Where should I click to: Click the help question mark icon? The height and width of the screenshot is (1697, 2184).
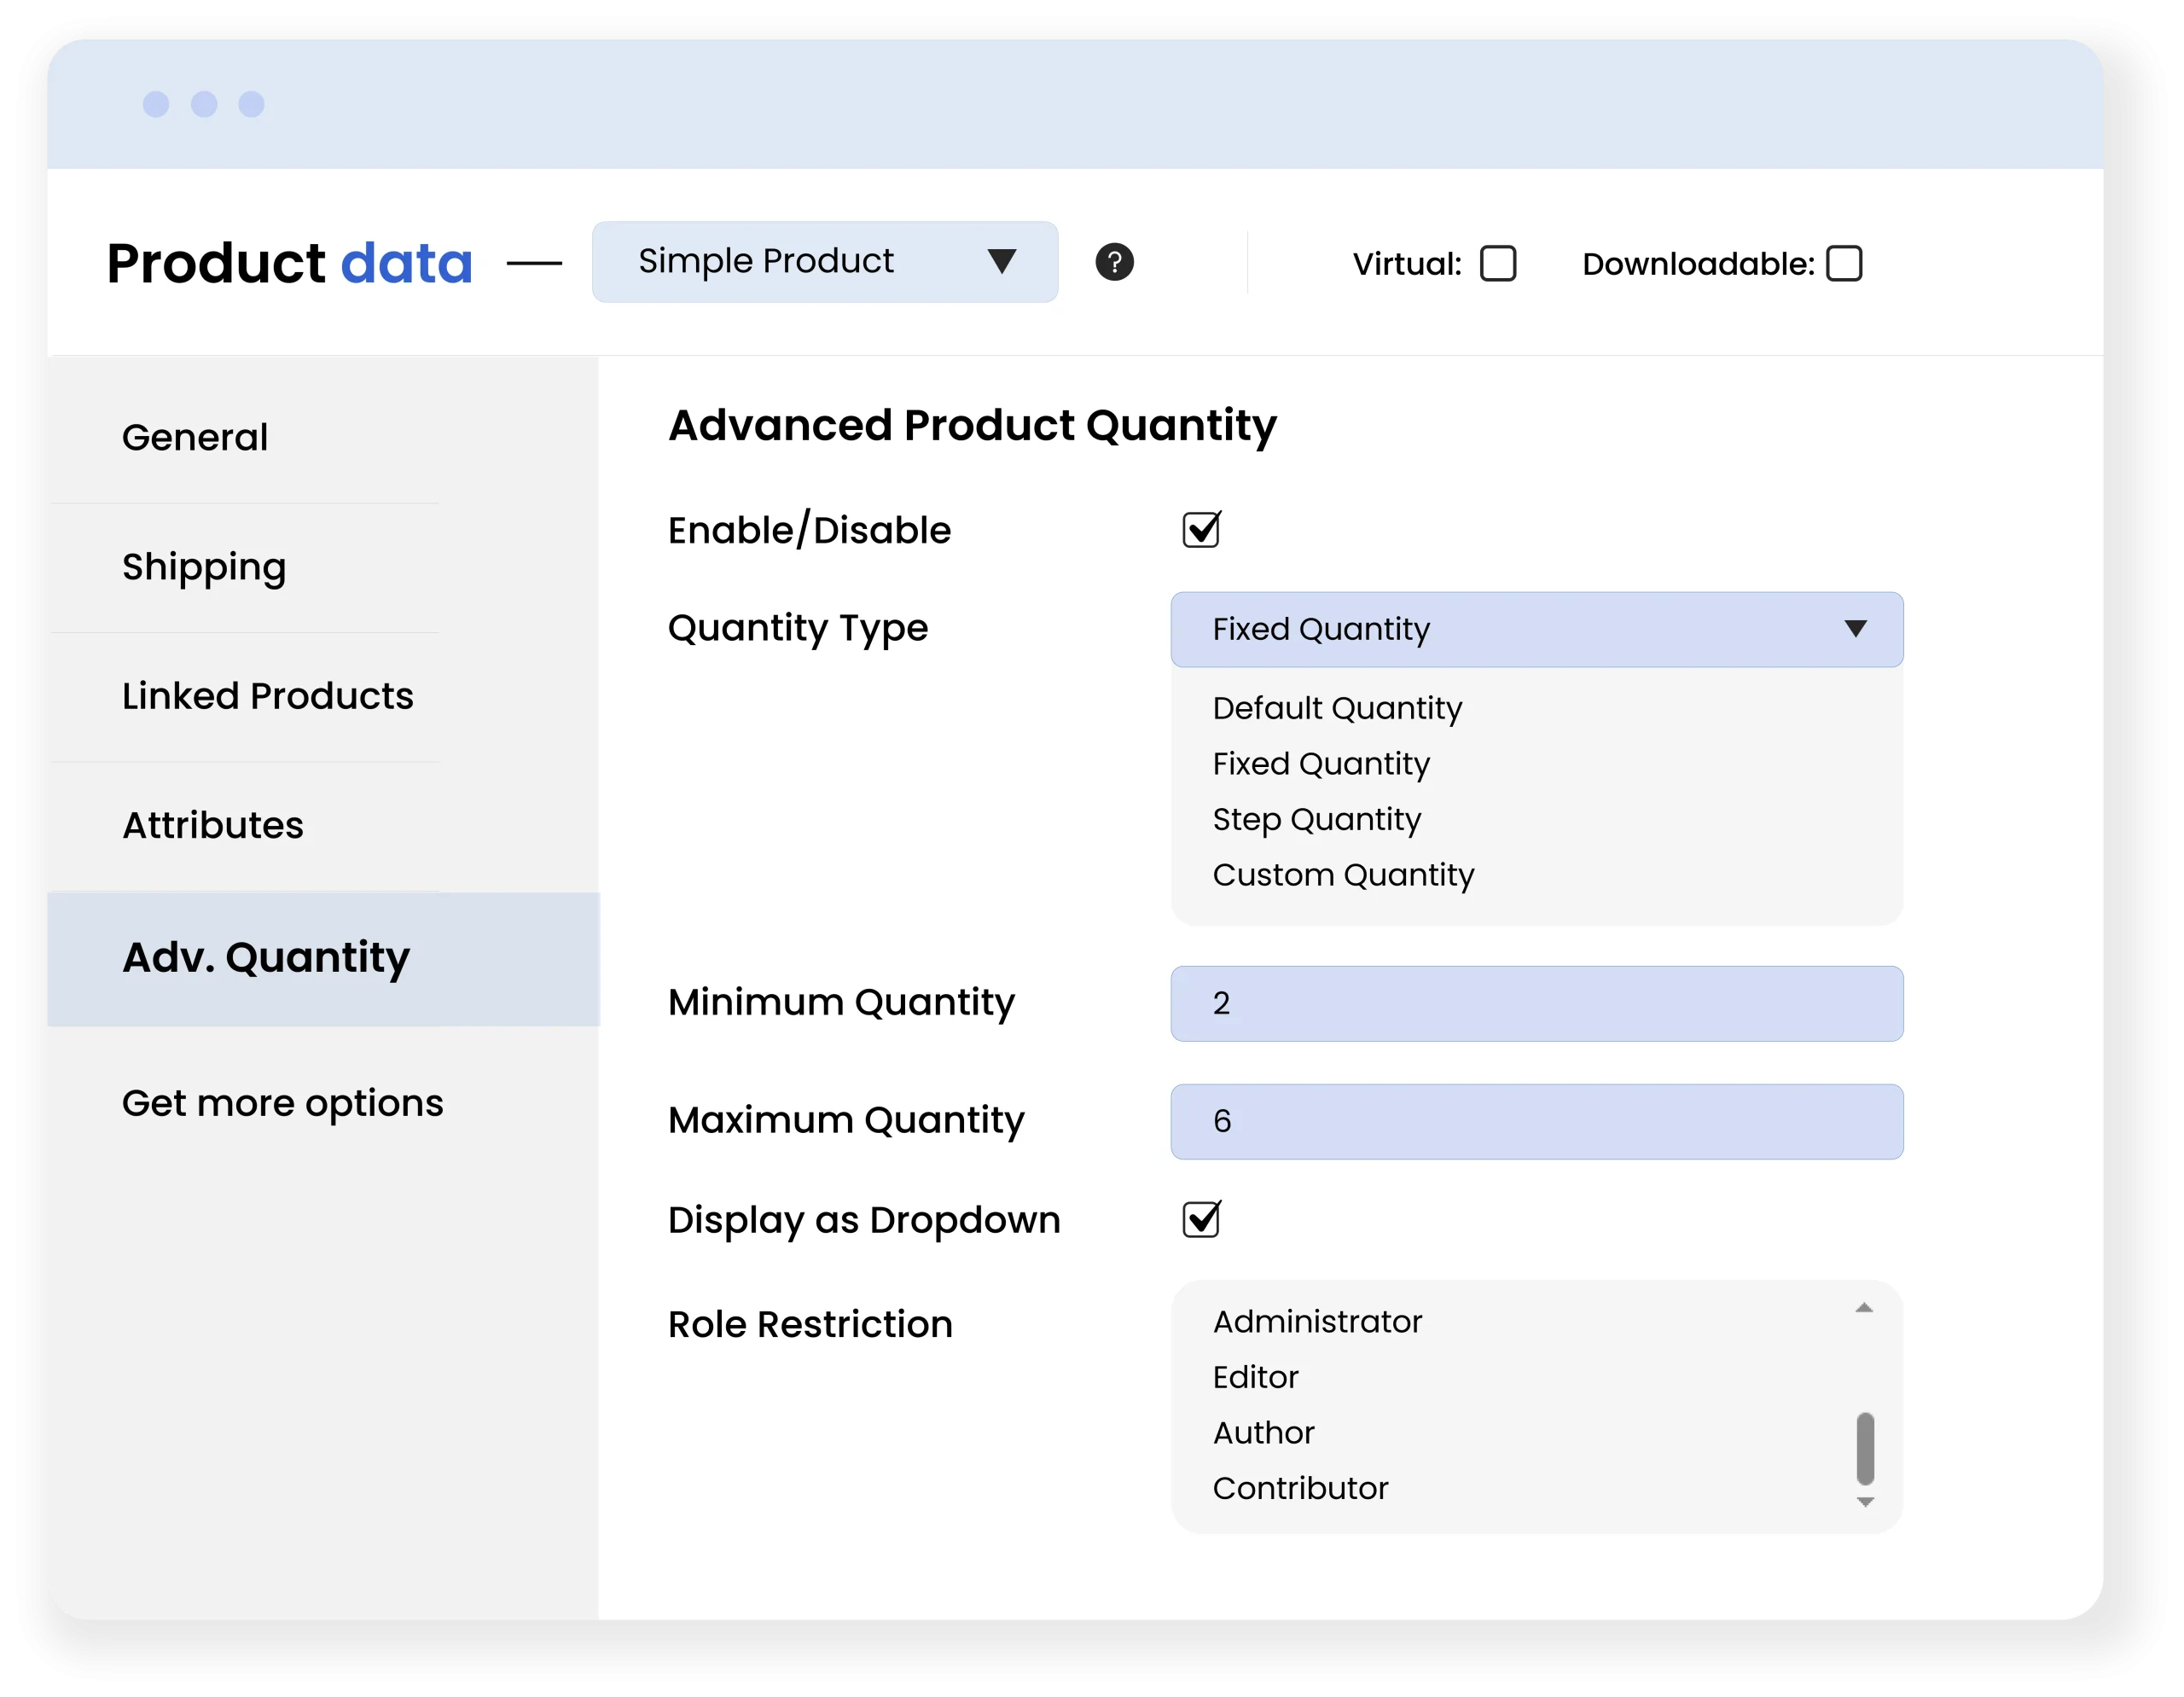click(x=1114, y=262)
